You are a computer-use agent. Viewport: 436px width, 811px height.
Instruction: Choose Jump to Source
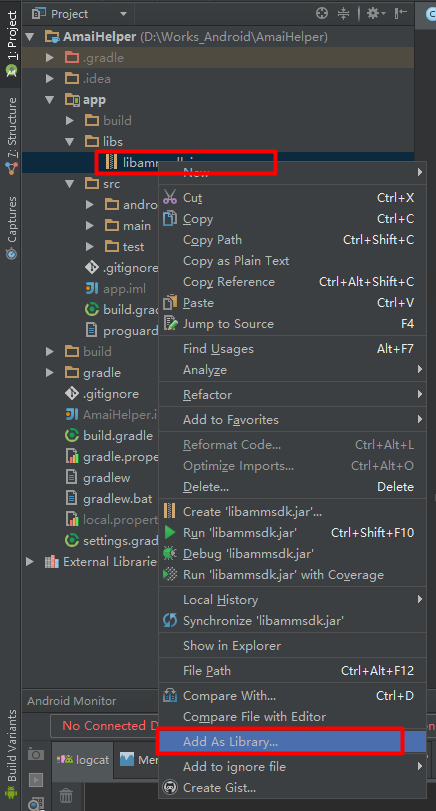[x=292, y=324]
